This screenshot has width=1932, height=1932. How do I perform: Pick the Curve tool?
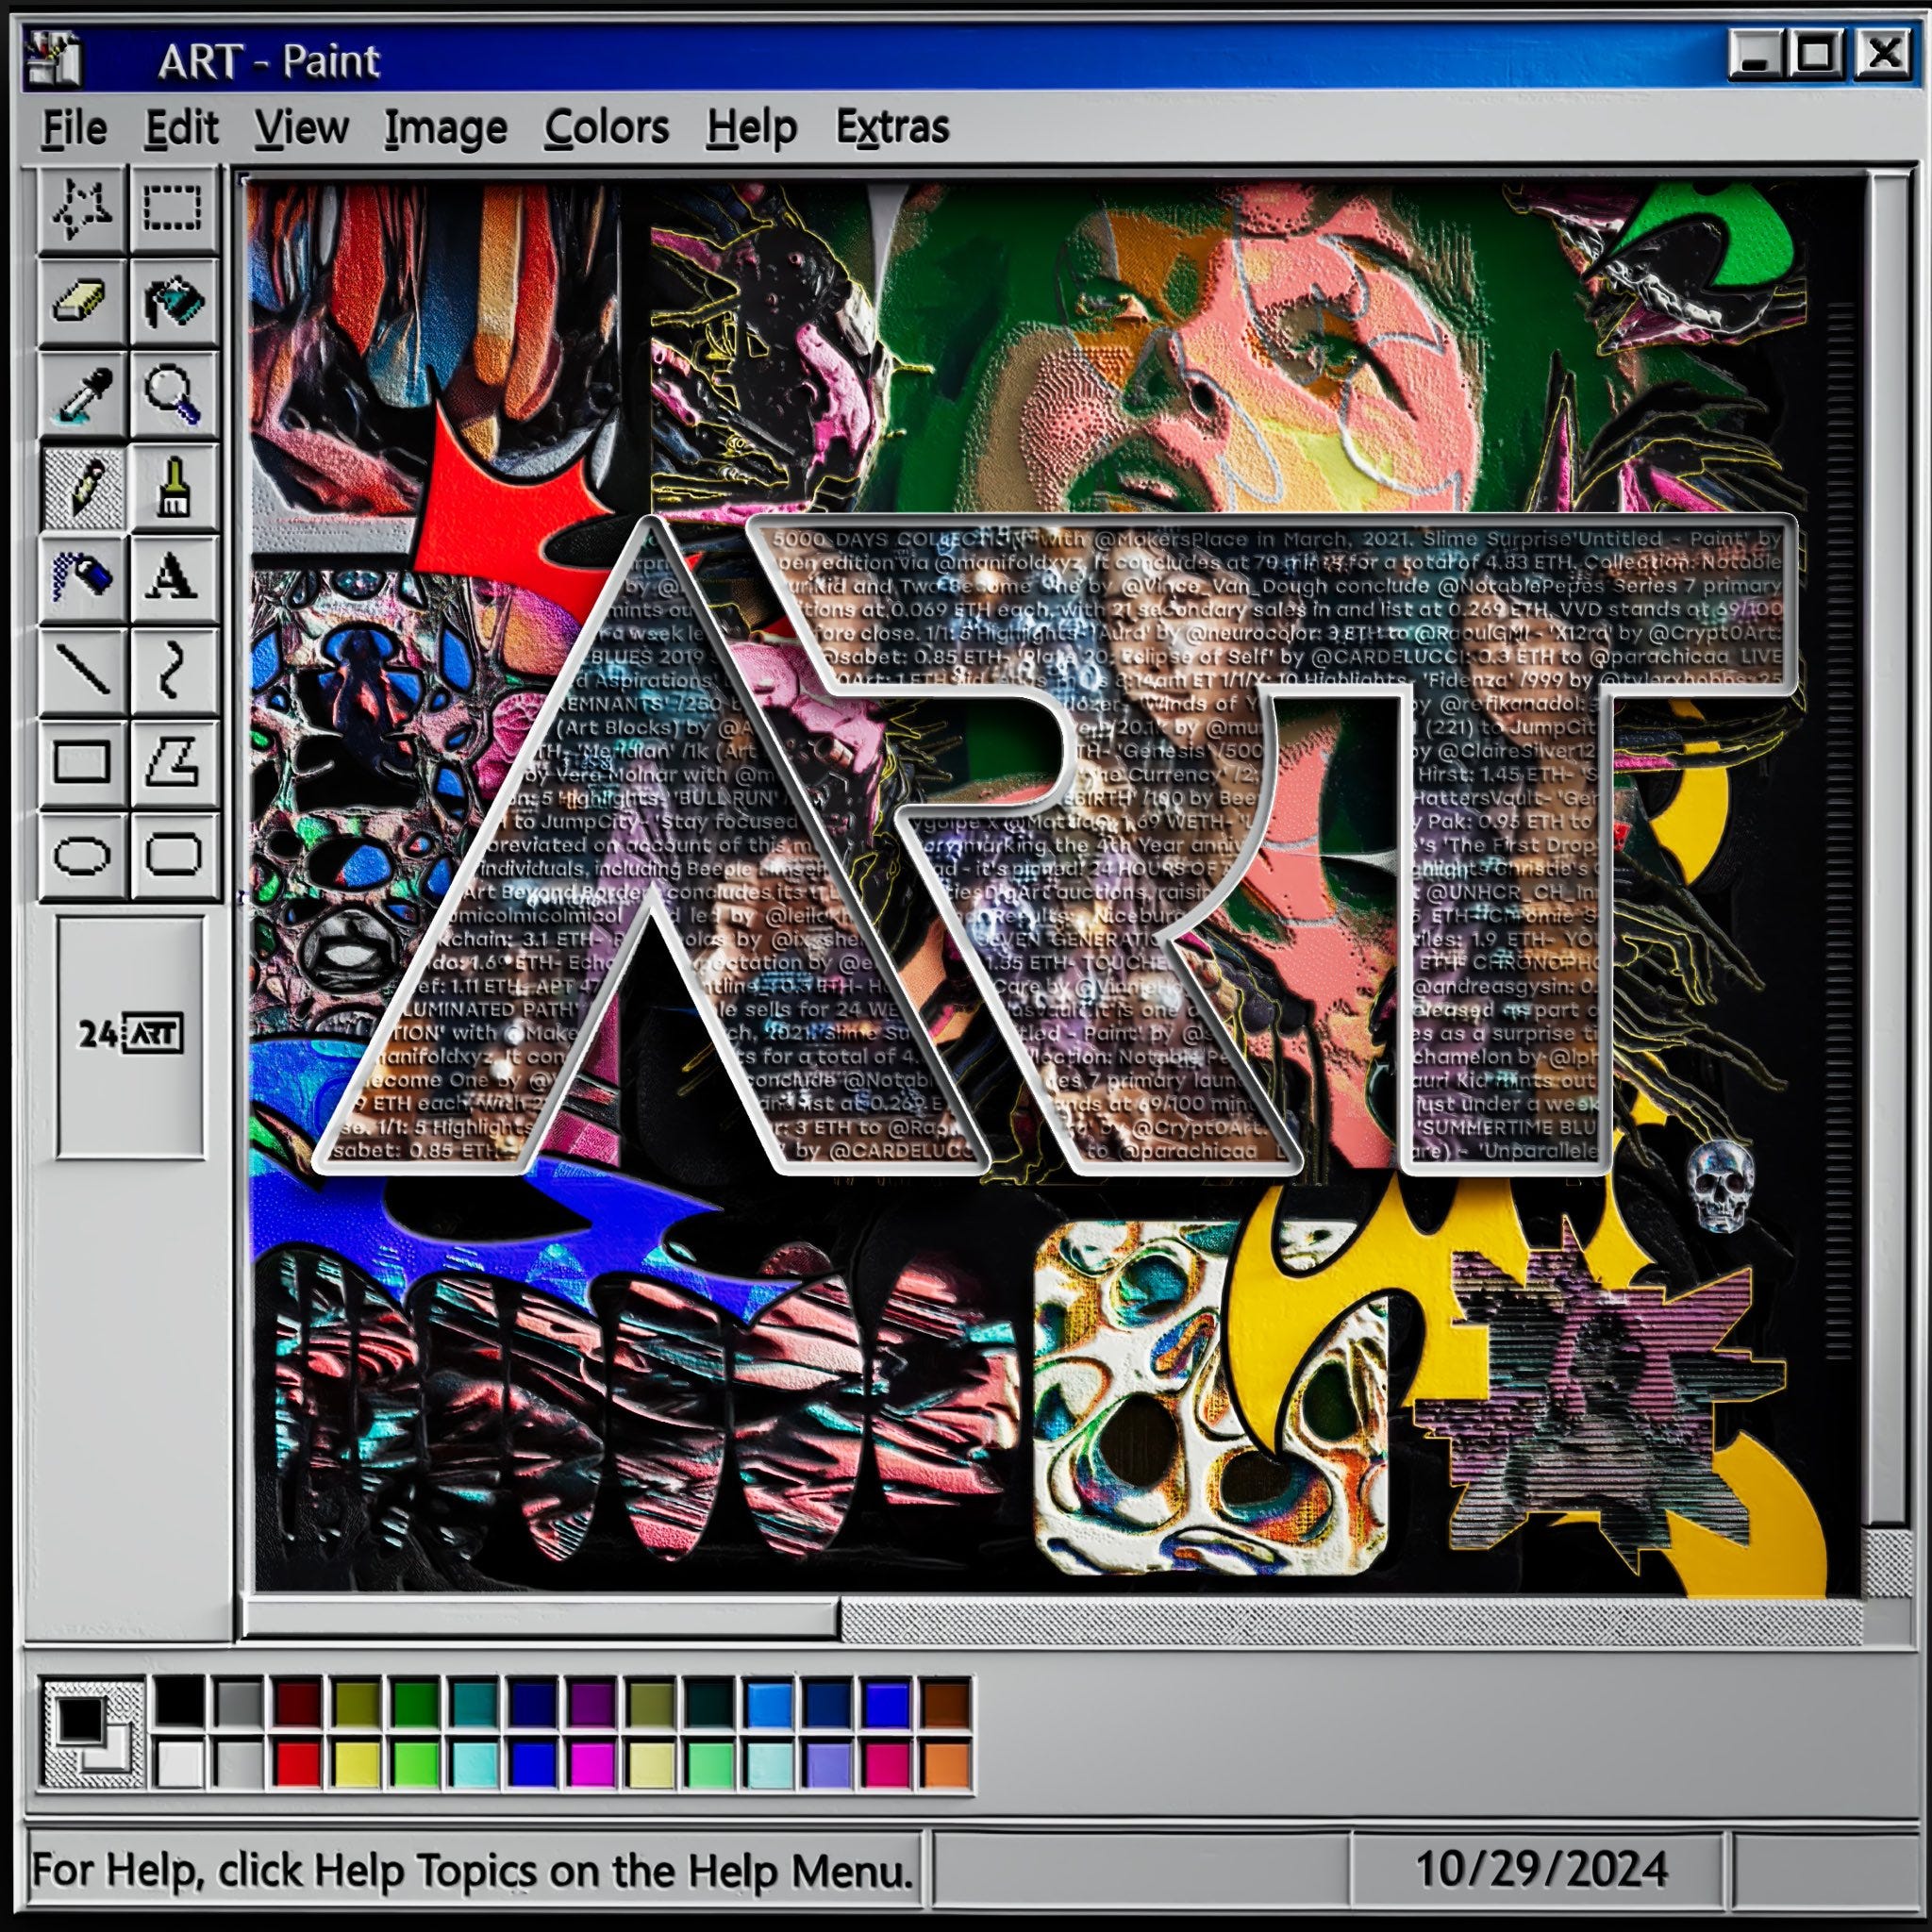point(173,670)
